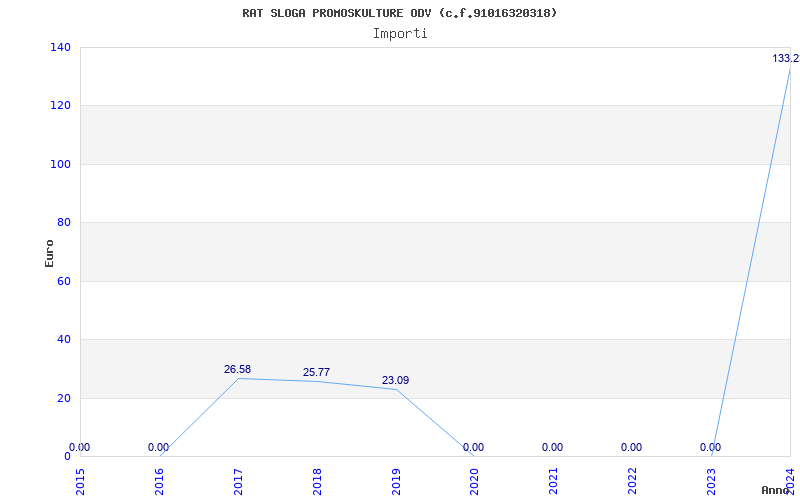Click the 23.09 data label for 2019

pos(395,381)
